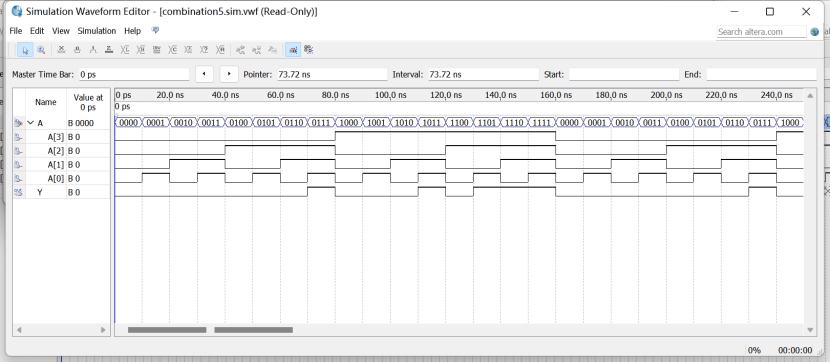Select the A[3] signal row
This screenshot has height=362, width=830.
[x=61, y=137]
